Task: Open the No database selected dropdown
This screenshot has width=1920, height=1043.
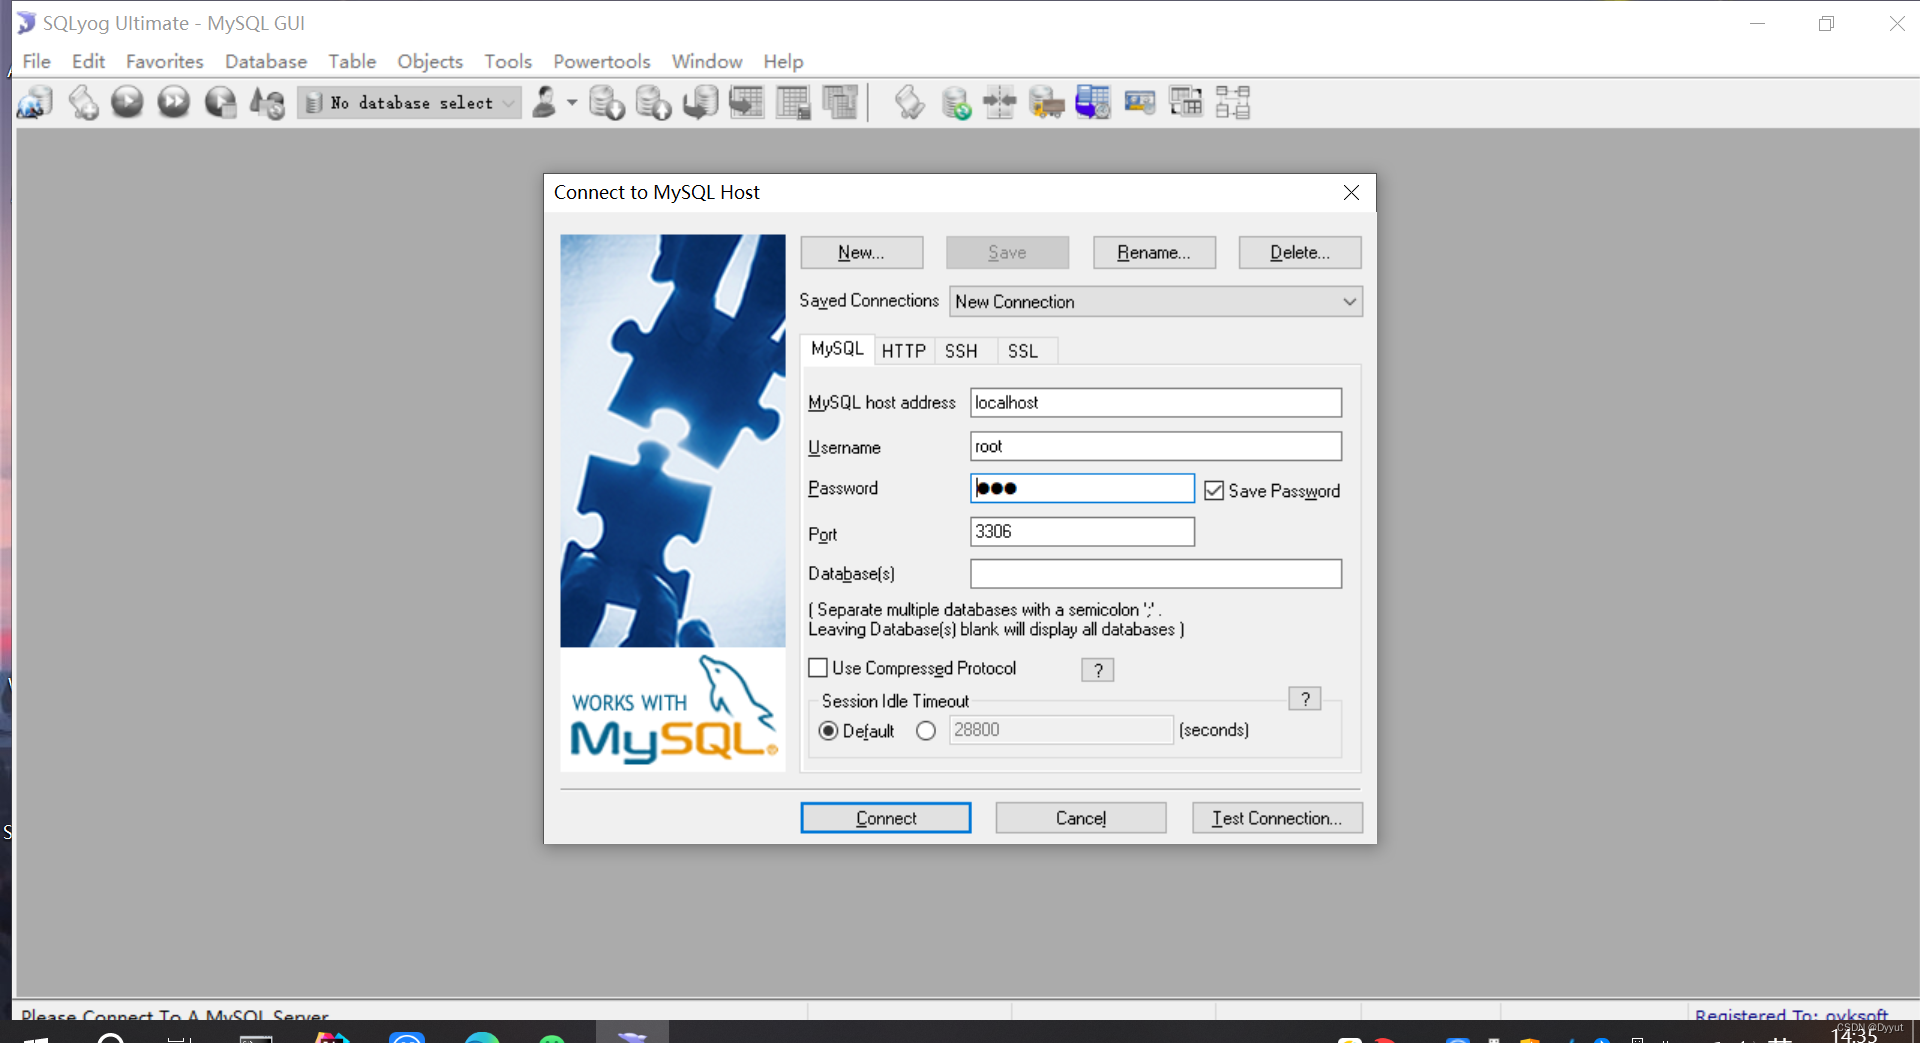Action: [410, 103]
